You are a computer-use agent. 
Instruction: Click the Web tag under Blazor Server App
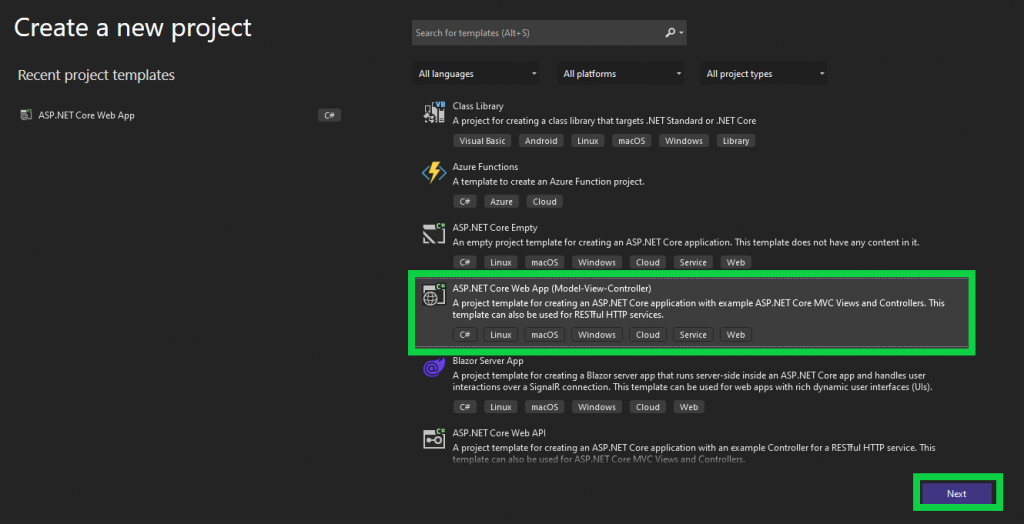point(689,407)
